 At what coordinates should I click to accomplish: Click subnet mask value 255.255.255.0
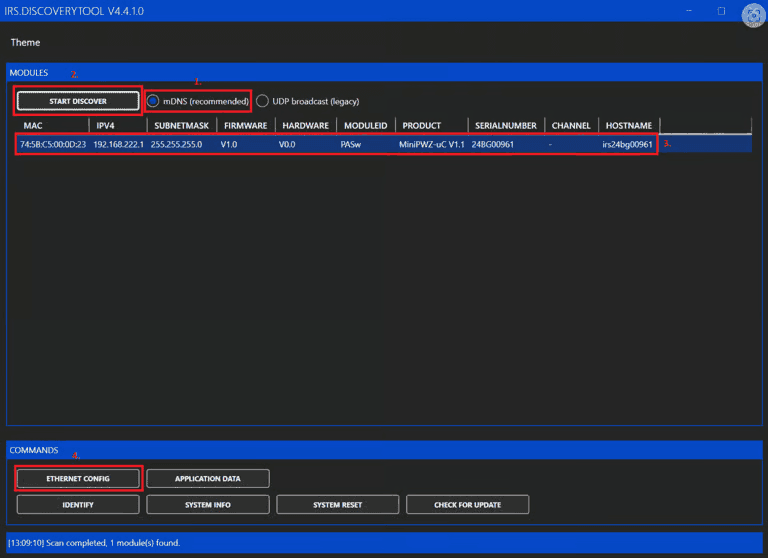point(176,144)
